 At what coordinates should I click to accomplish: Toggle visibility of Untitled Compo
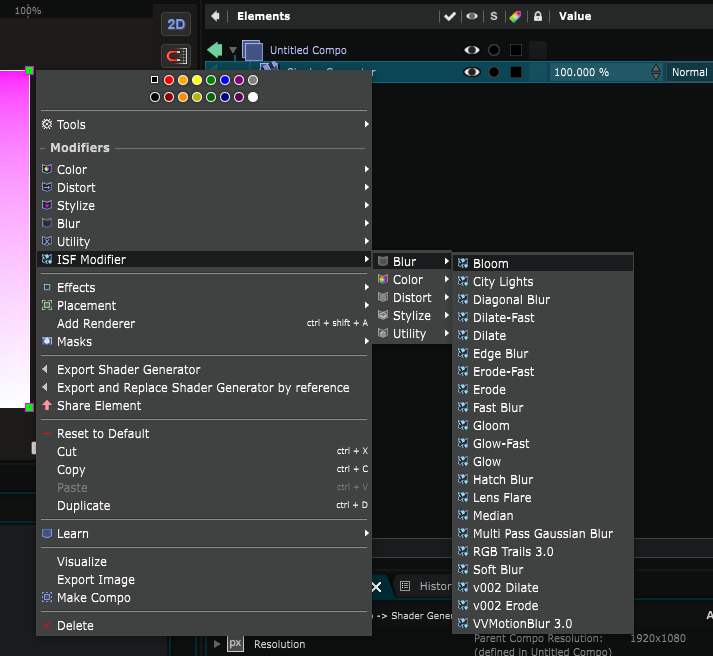click(472, 50)
